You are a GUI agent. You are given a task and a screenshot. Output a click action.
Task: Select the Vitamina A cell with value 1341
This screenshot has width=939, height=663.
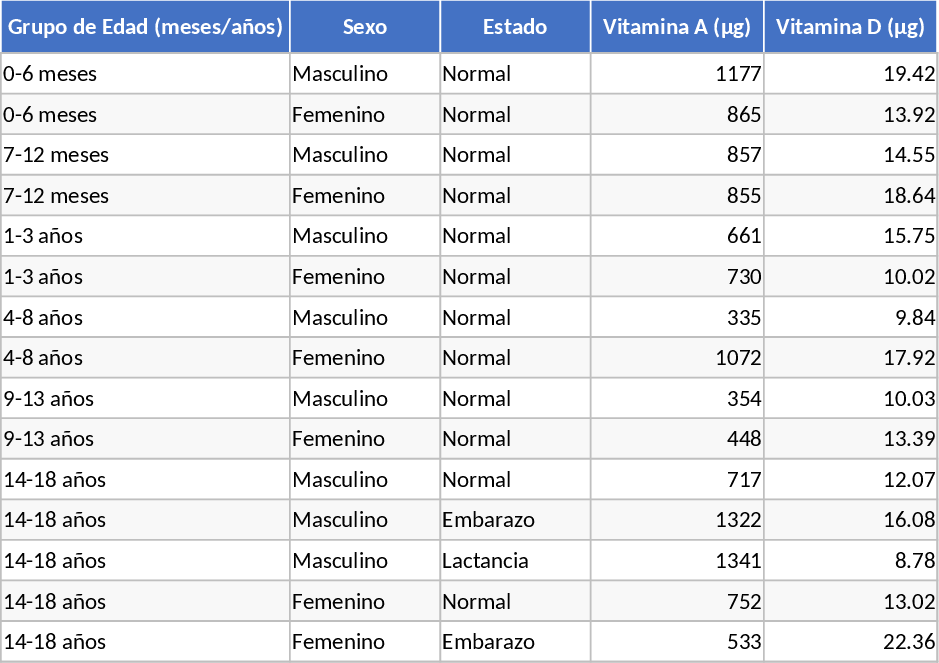point(677,561)
